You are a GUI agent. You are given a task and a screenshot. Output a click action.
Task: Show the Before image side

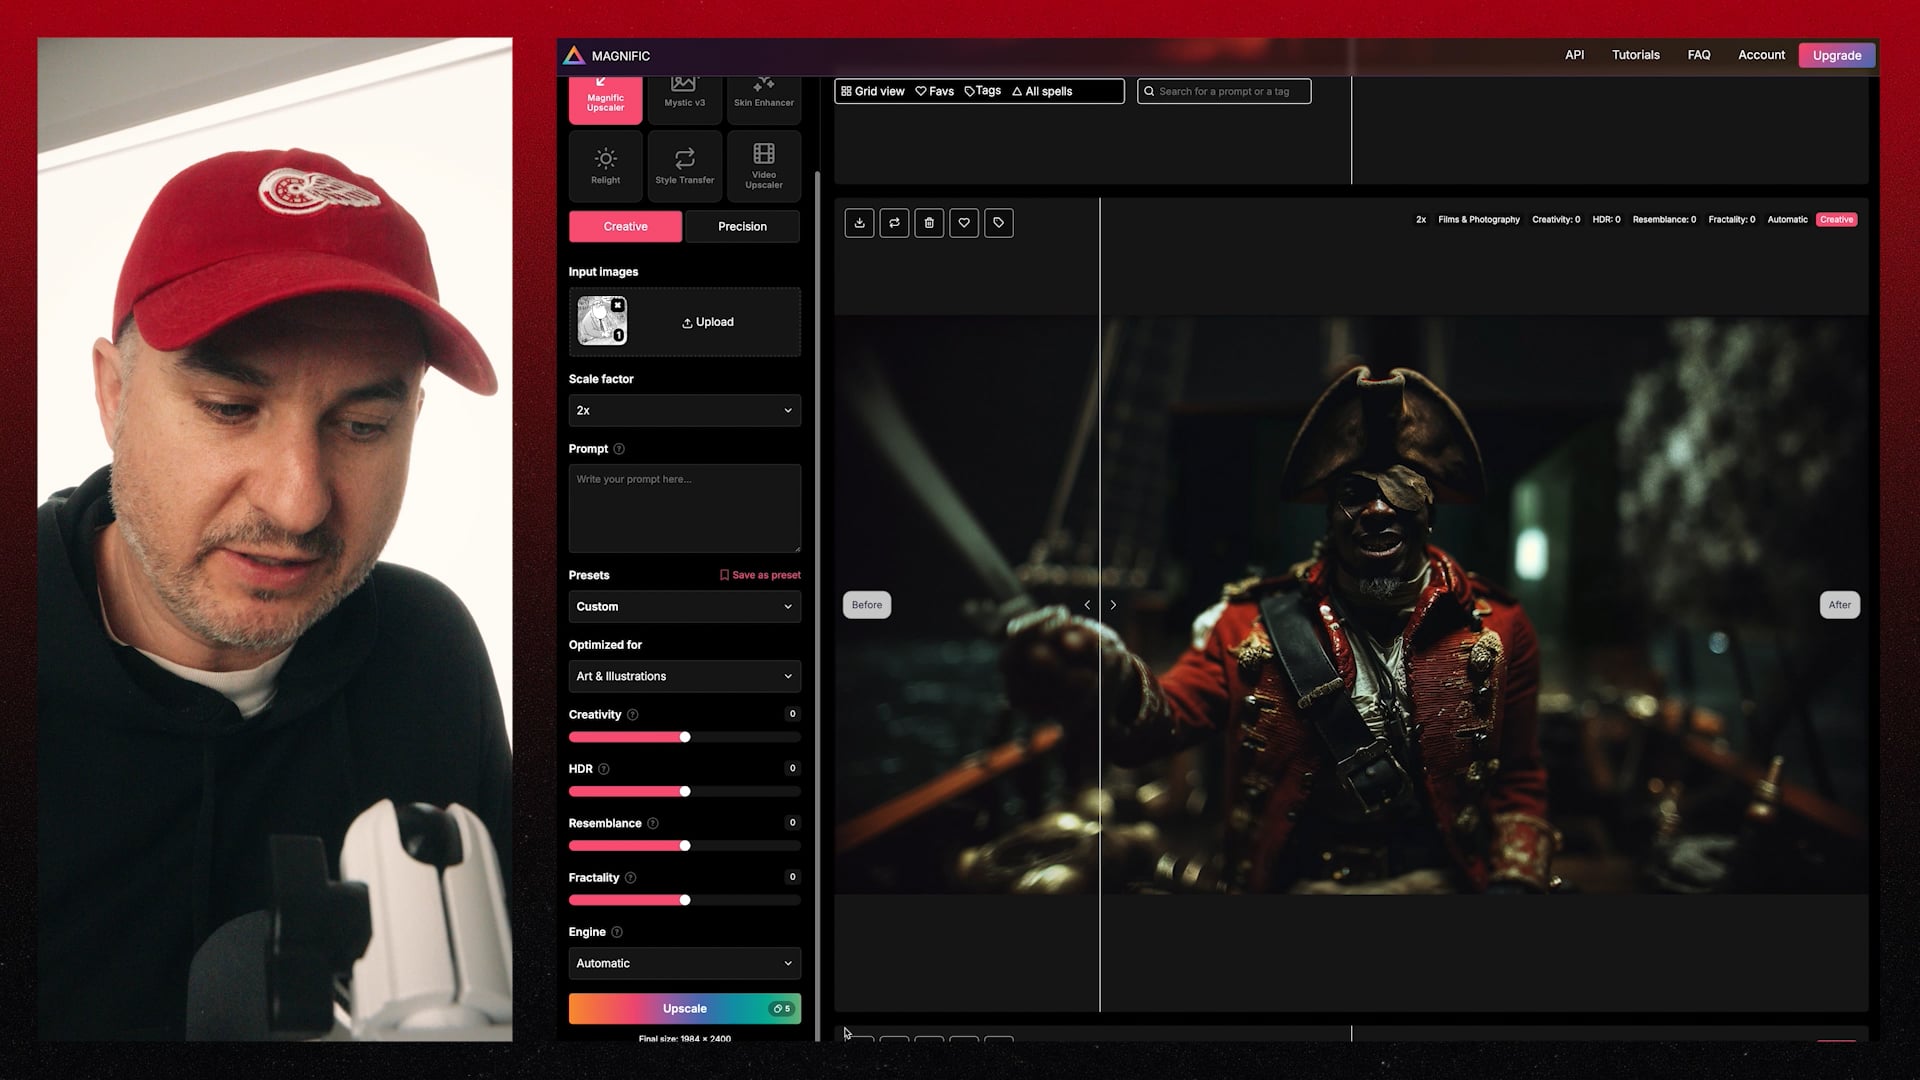(867, 605)
